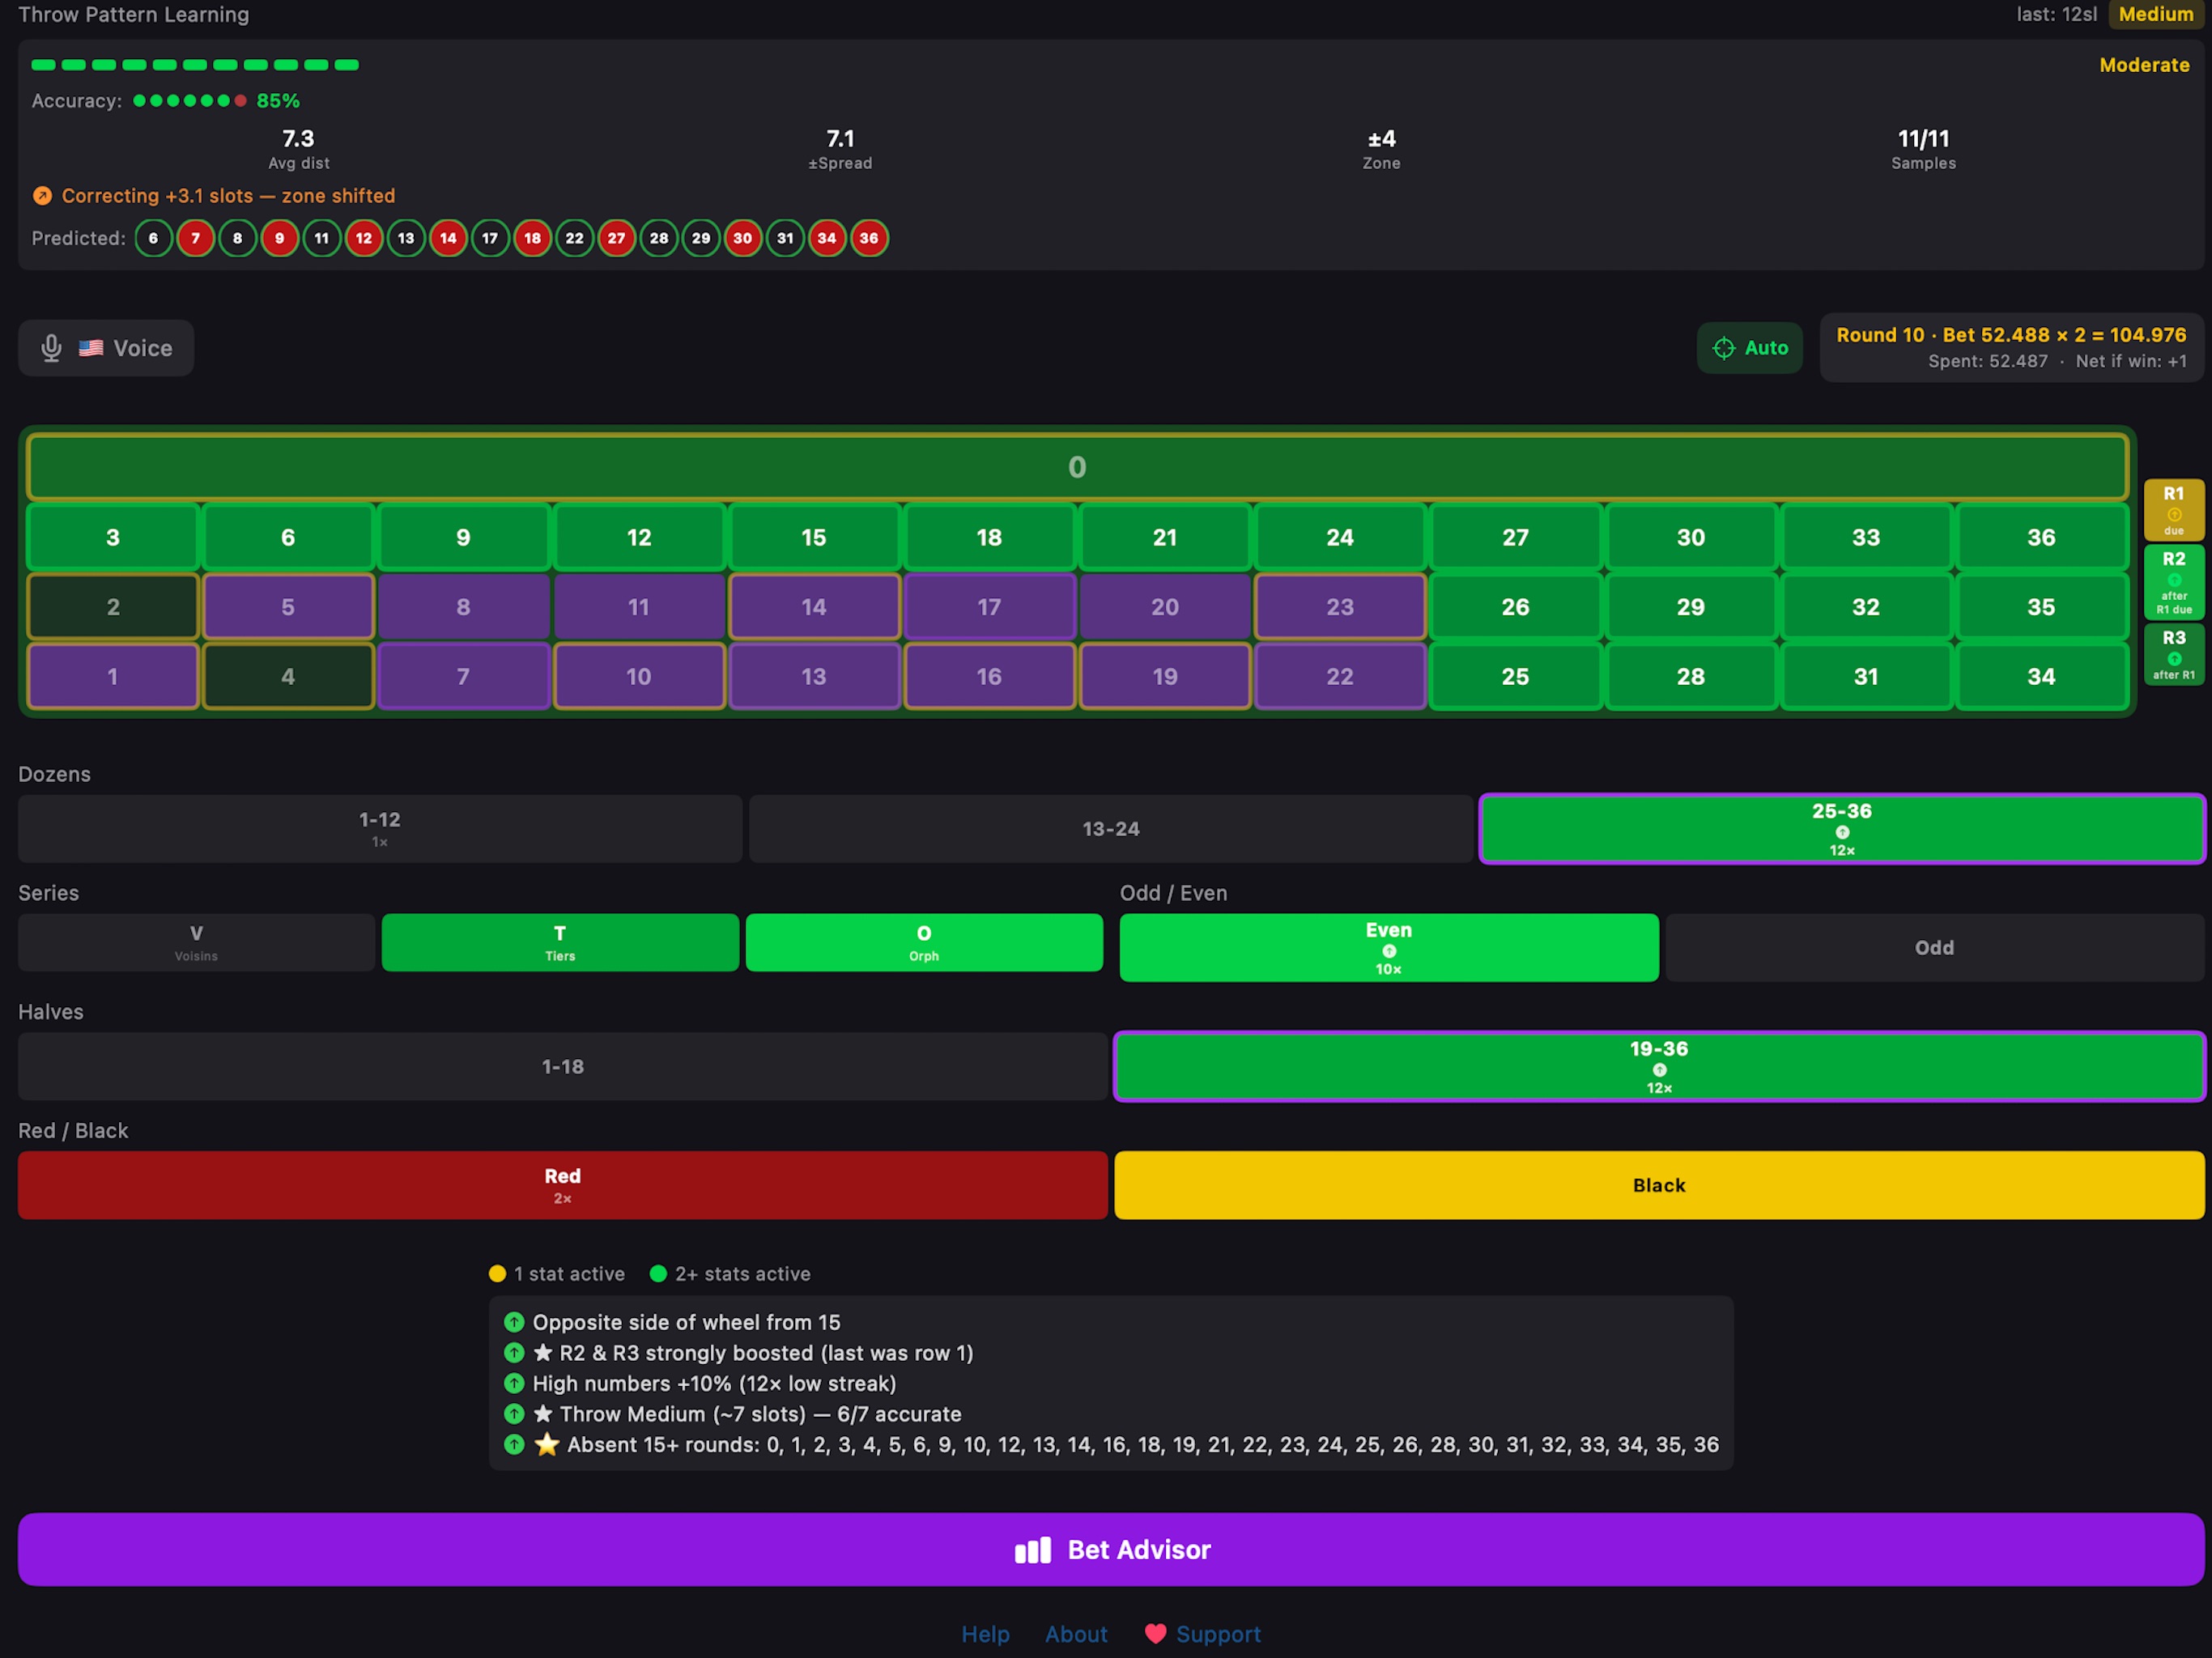Image resolution: width=2212 pixels, height=1658 pixels.
Task: Click the R3 after R1 row indicator
Action: pos(2173,655)
